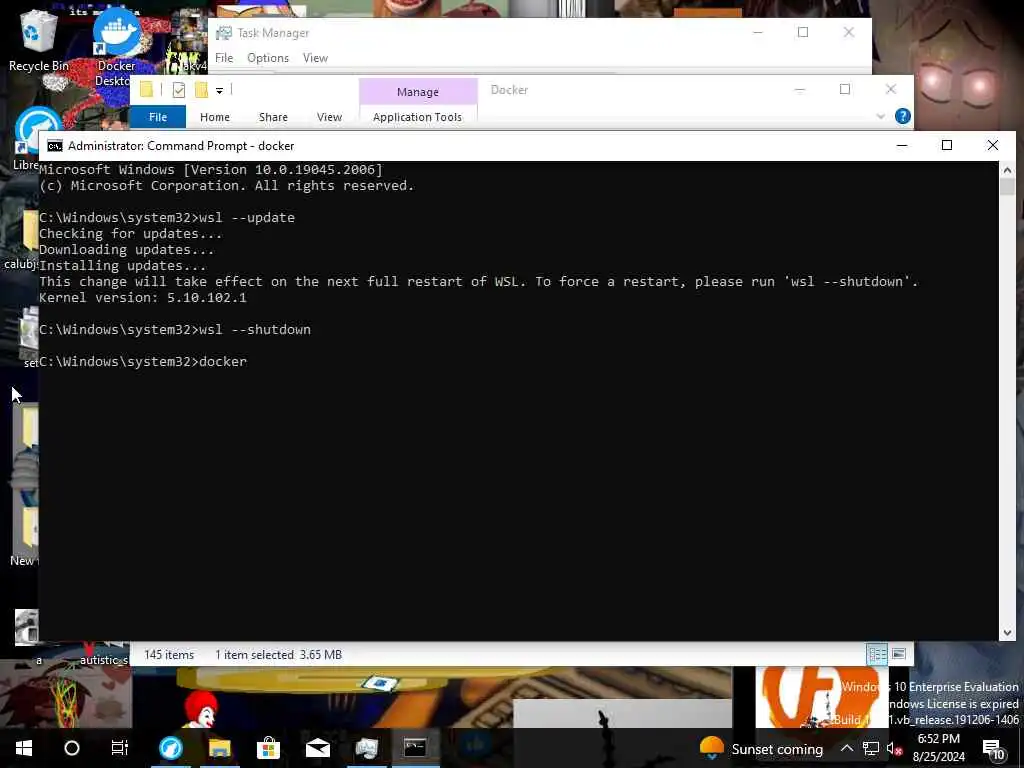Open the notification center icon
Image resolution: width=1024 pixels, height=768 pixels.
pos(993,748)
